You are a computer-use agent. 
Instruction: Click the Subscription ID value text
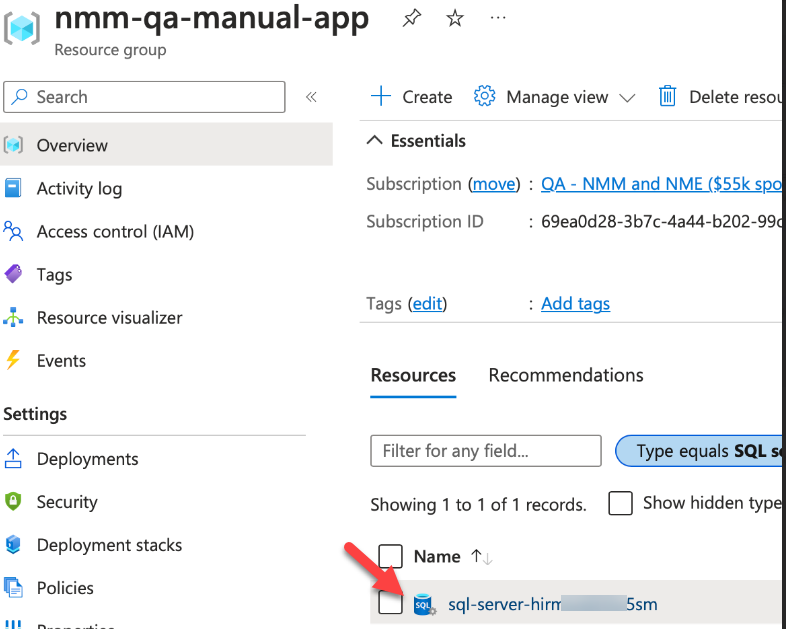click(x=662, y=222)
